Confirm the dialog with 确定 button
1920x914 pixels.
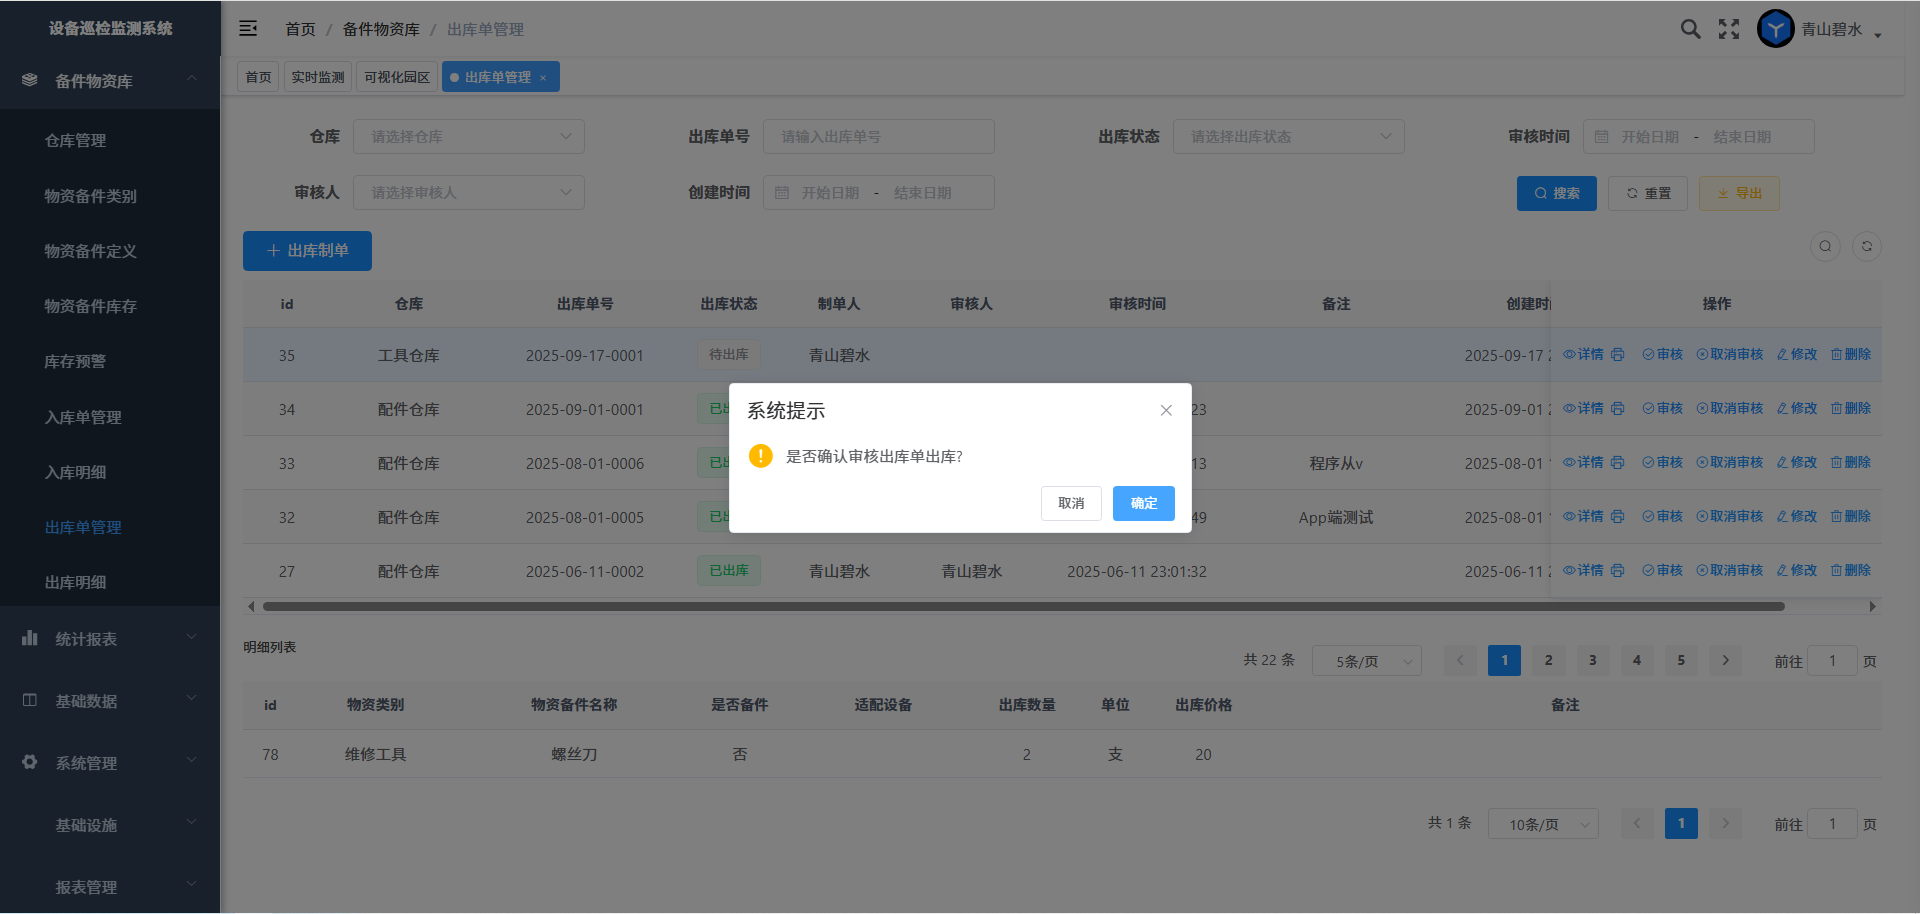pyautogui.click(x=1143, y=503)
